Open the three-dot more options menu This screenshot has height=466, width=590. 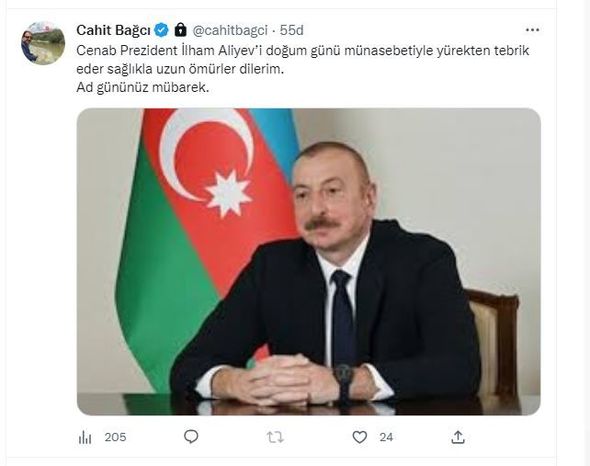tap(532, 30)
